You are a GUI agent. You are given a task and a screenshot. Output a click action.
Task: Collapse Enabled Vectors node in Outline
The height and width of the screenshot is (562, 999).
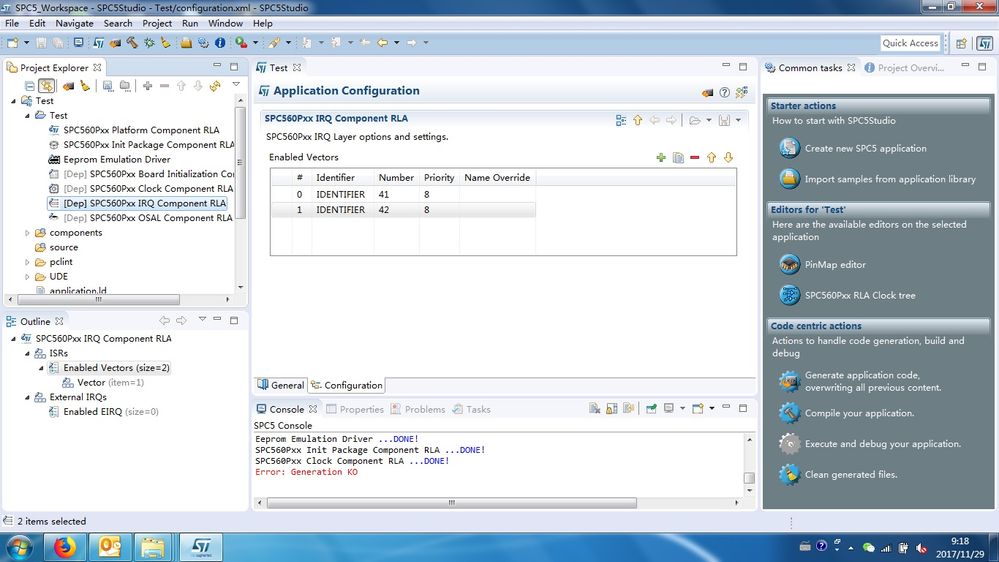pos(41,368)
